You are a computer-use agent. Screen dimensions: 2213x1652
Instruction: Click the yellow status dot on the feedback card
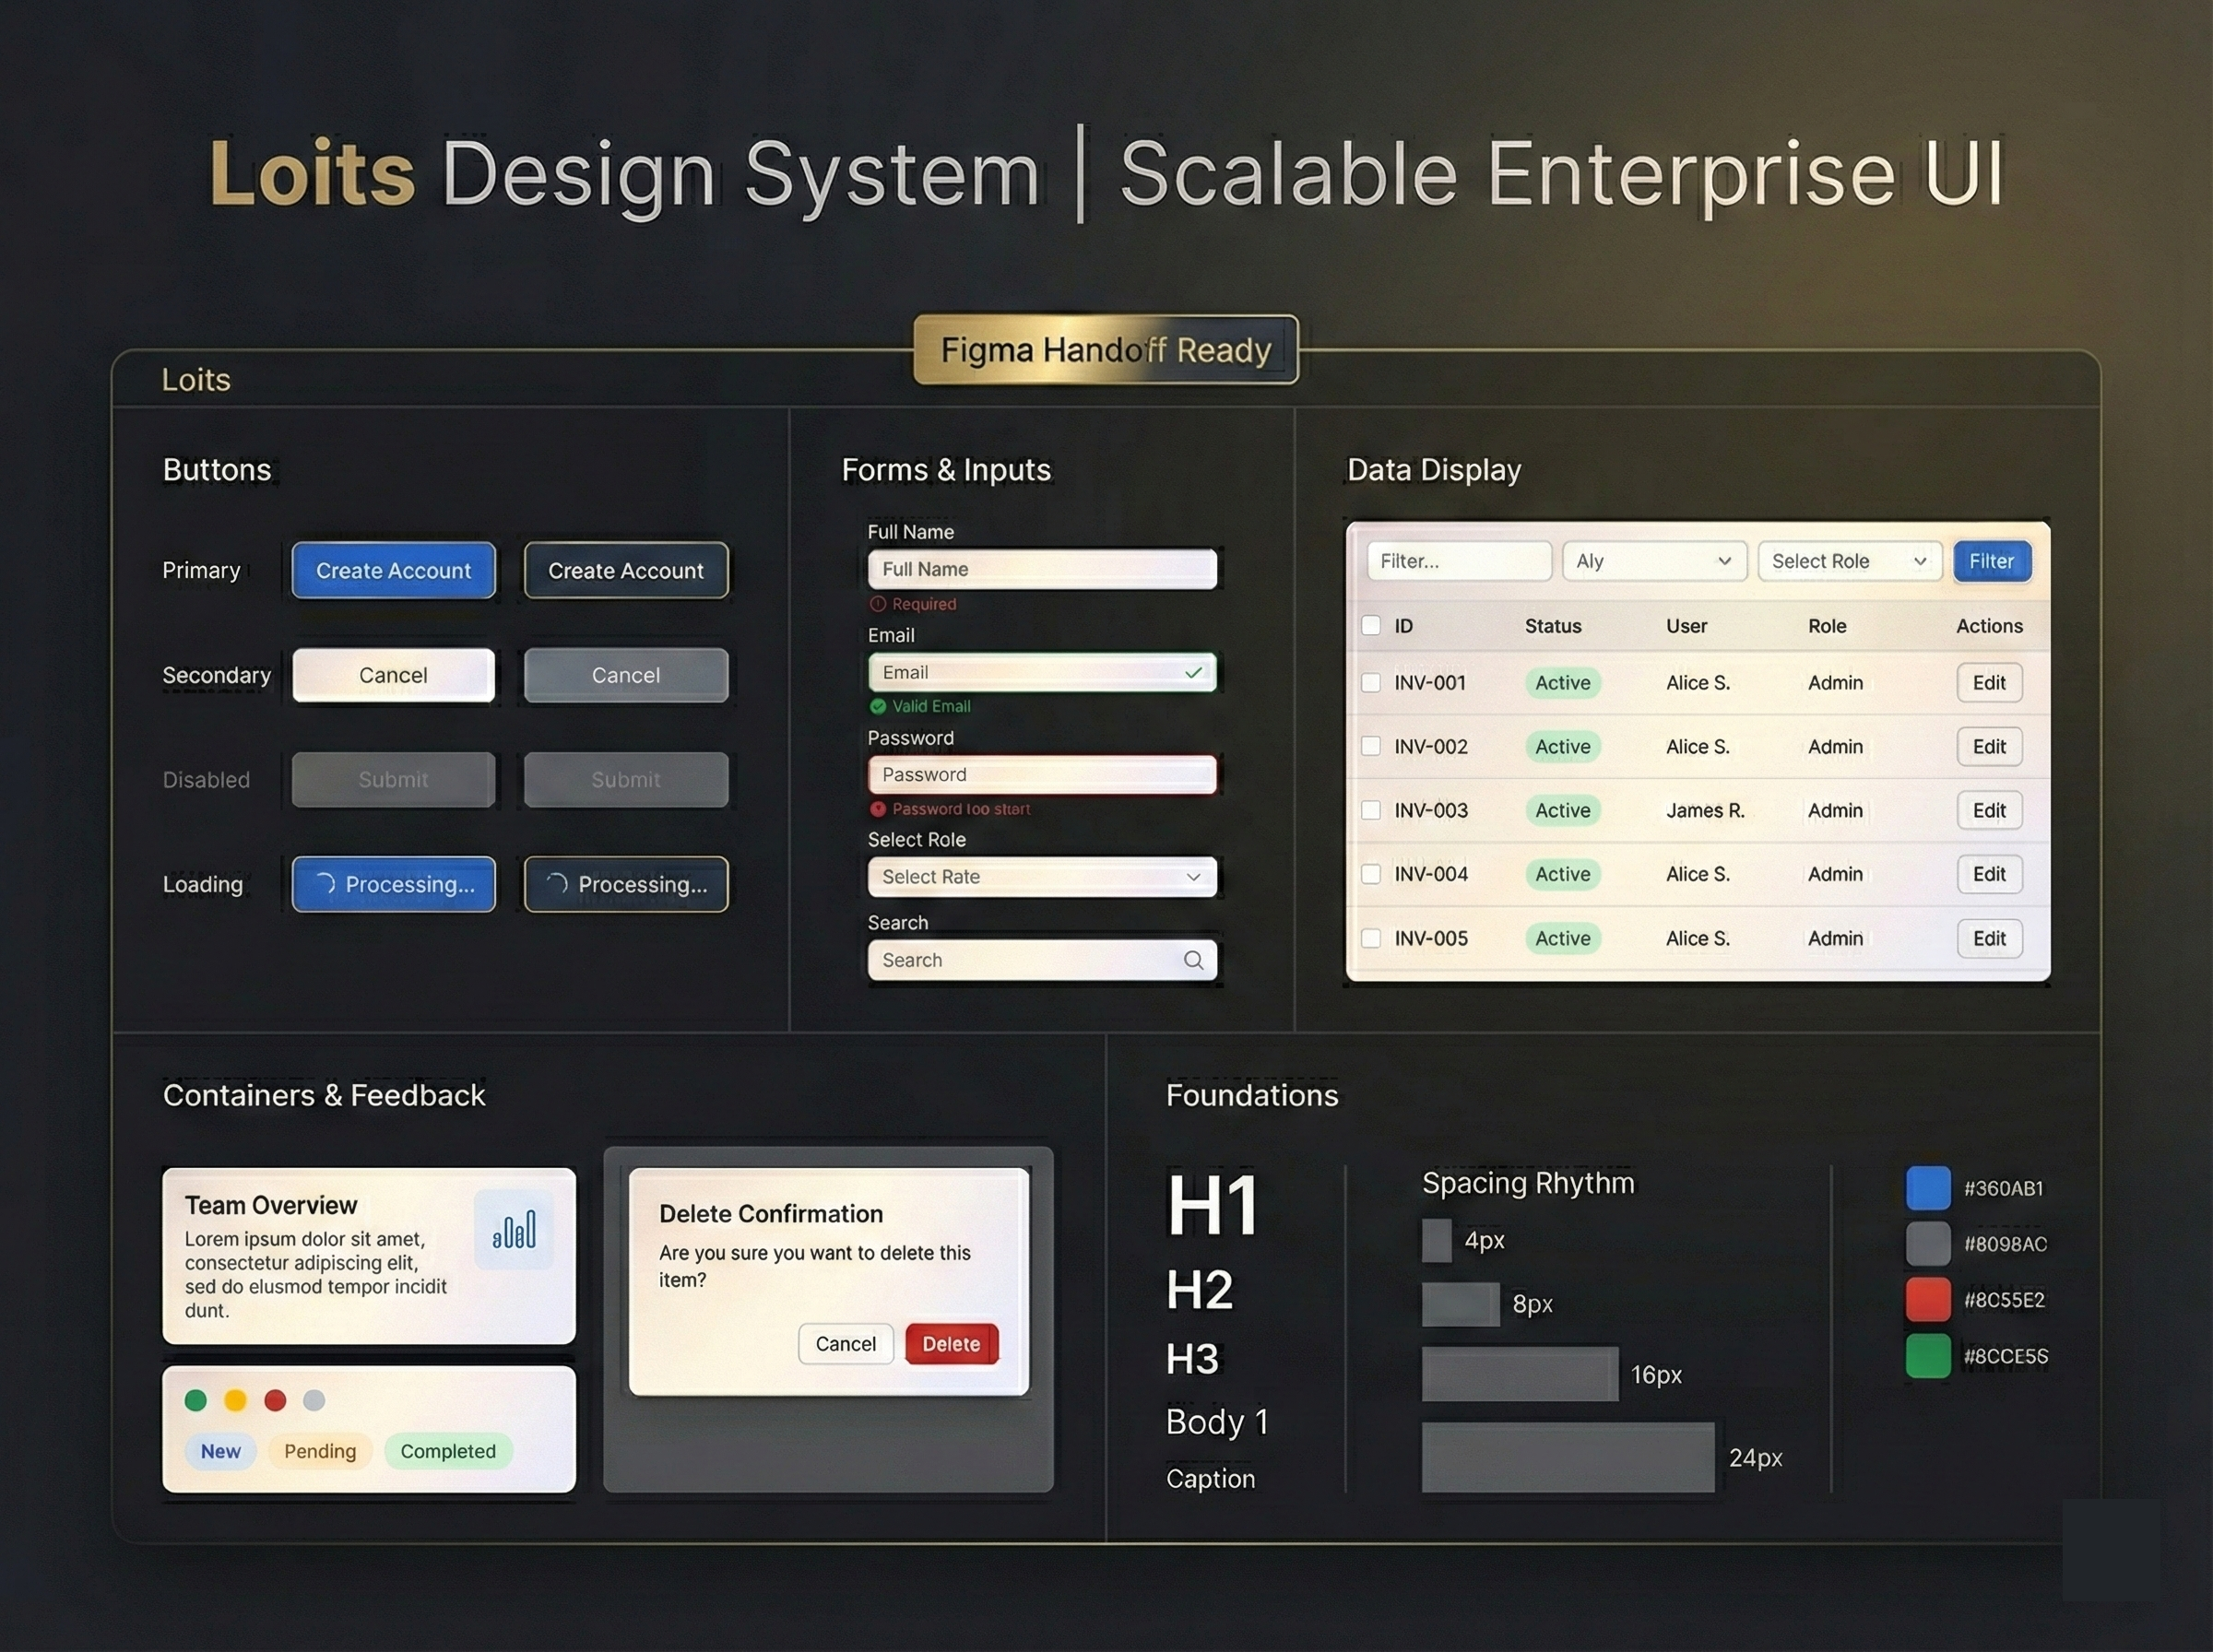[x=235, y=1401]
